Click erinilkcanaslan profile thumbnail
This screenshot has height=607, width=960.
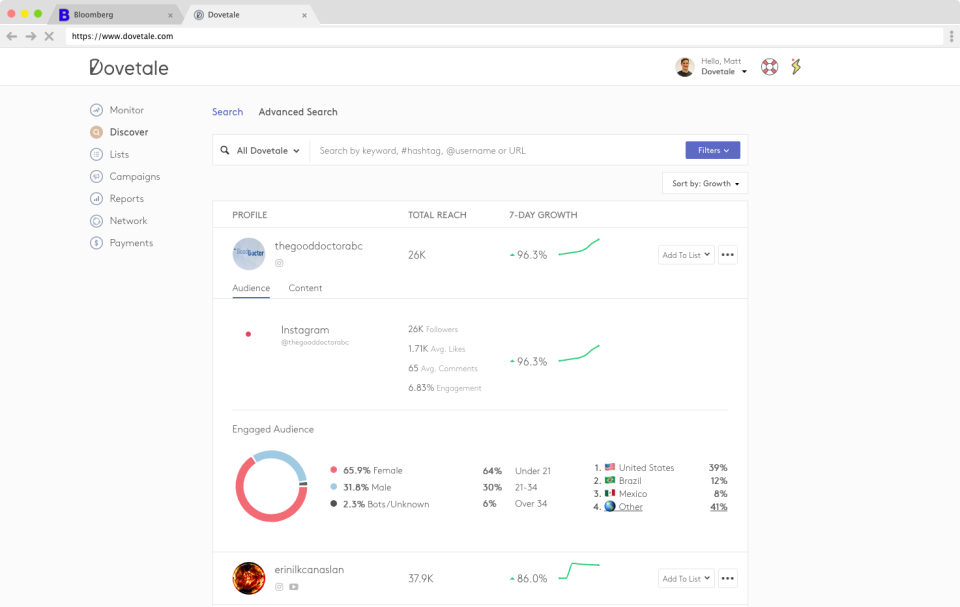[249, 578]
